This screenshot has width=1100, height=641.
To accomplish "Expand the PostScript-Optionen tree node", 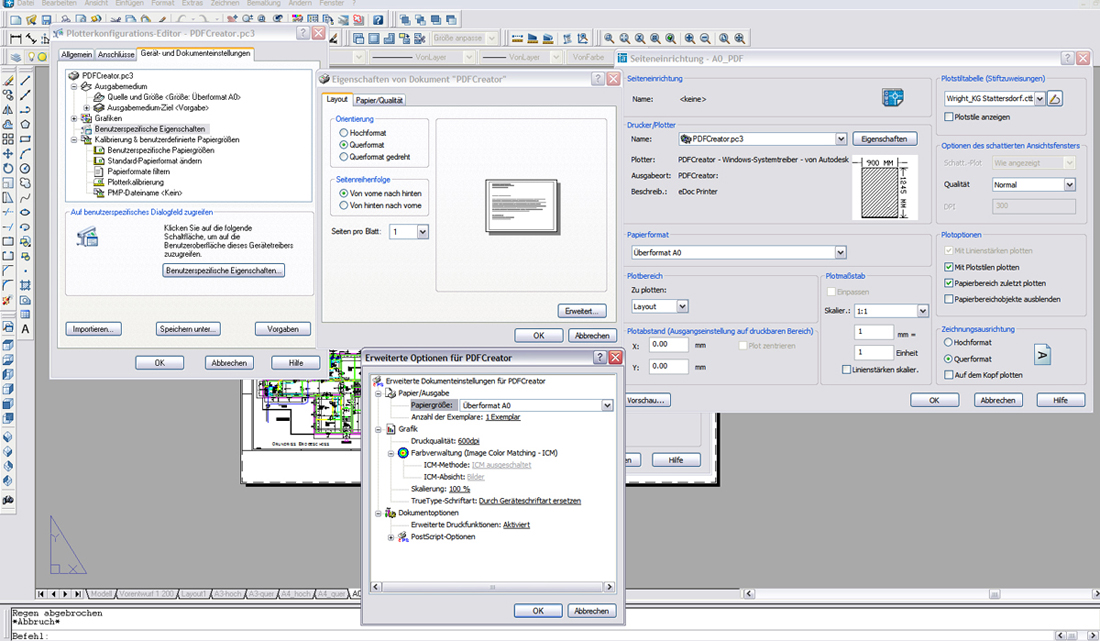I will [391, 537].
